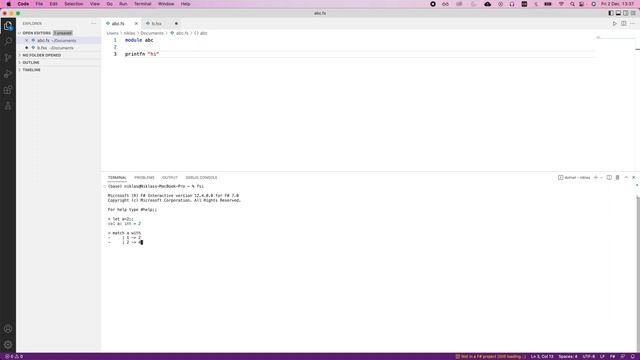Open the Terminal menu in menu bar
This screenshot has width=640, height=360.
[x=142, y=4]
